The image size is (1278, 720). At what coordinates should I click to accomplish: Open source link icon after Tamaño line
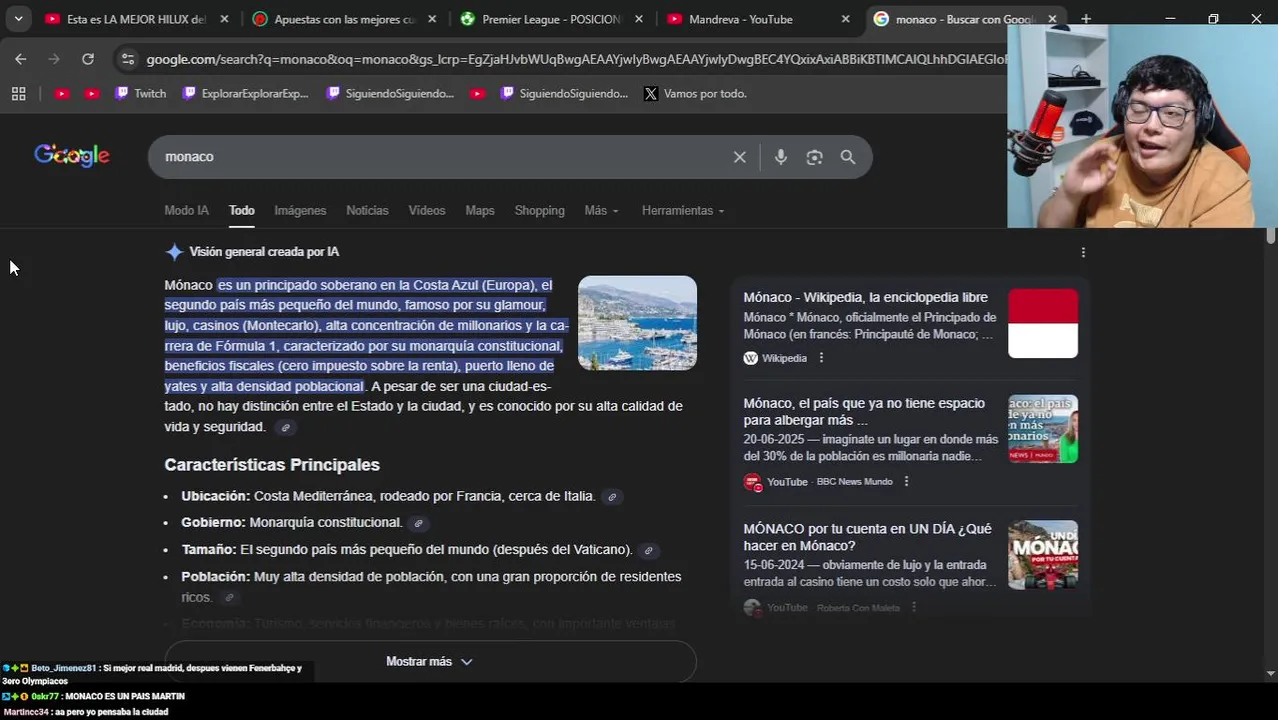[x=648, y=550]
